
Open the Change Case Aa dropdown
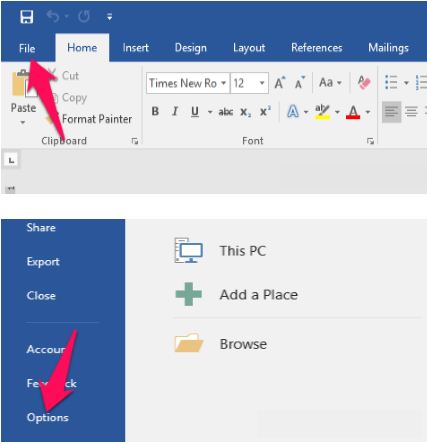coord(330,82)
